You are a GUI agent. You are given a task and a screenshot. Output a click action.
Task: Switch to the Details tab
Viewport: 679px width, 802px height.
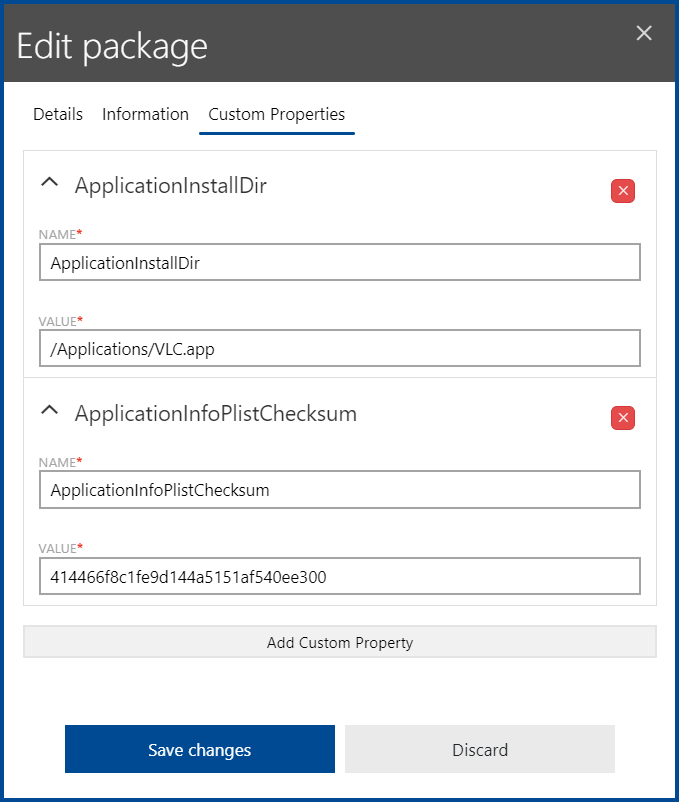(58, 114)
